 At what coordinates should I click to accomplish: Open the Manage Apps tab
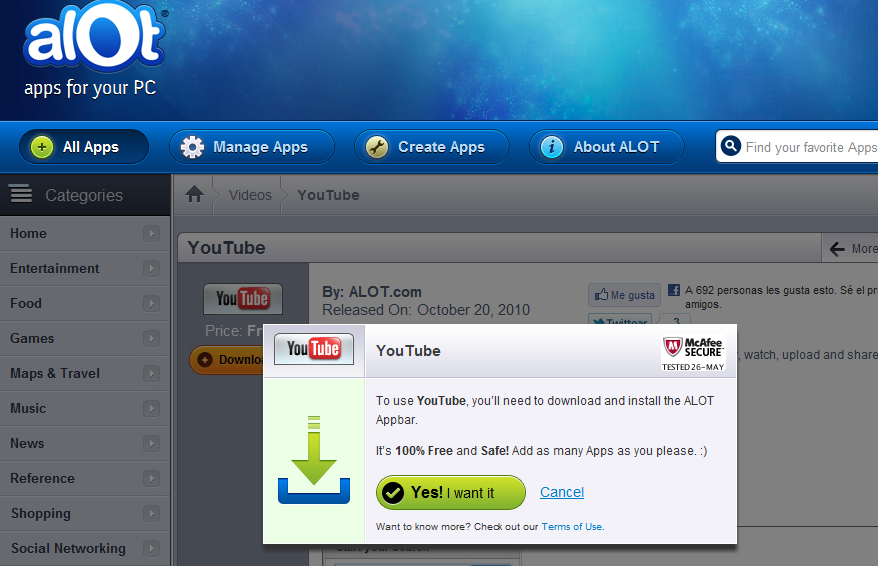(x=252, y=147)
